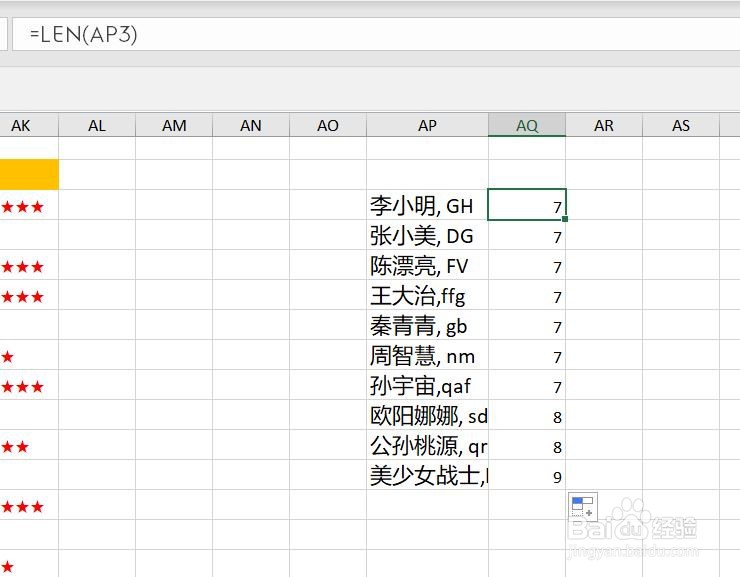
Task: Click cell containing 王大治,ffg
Action: tap(427, 296)
